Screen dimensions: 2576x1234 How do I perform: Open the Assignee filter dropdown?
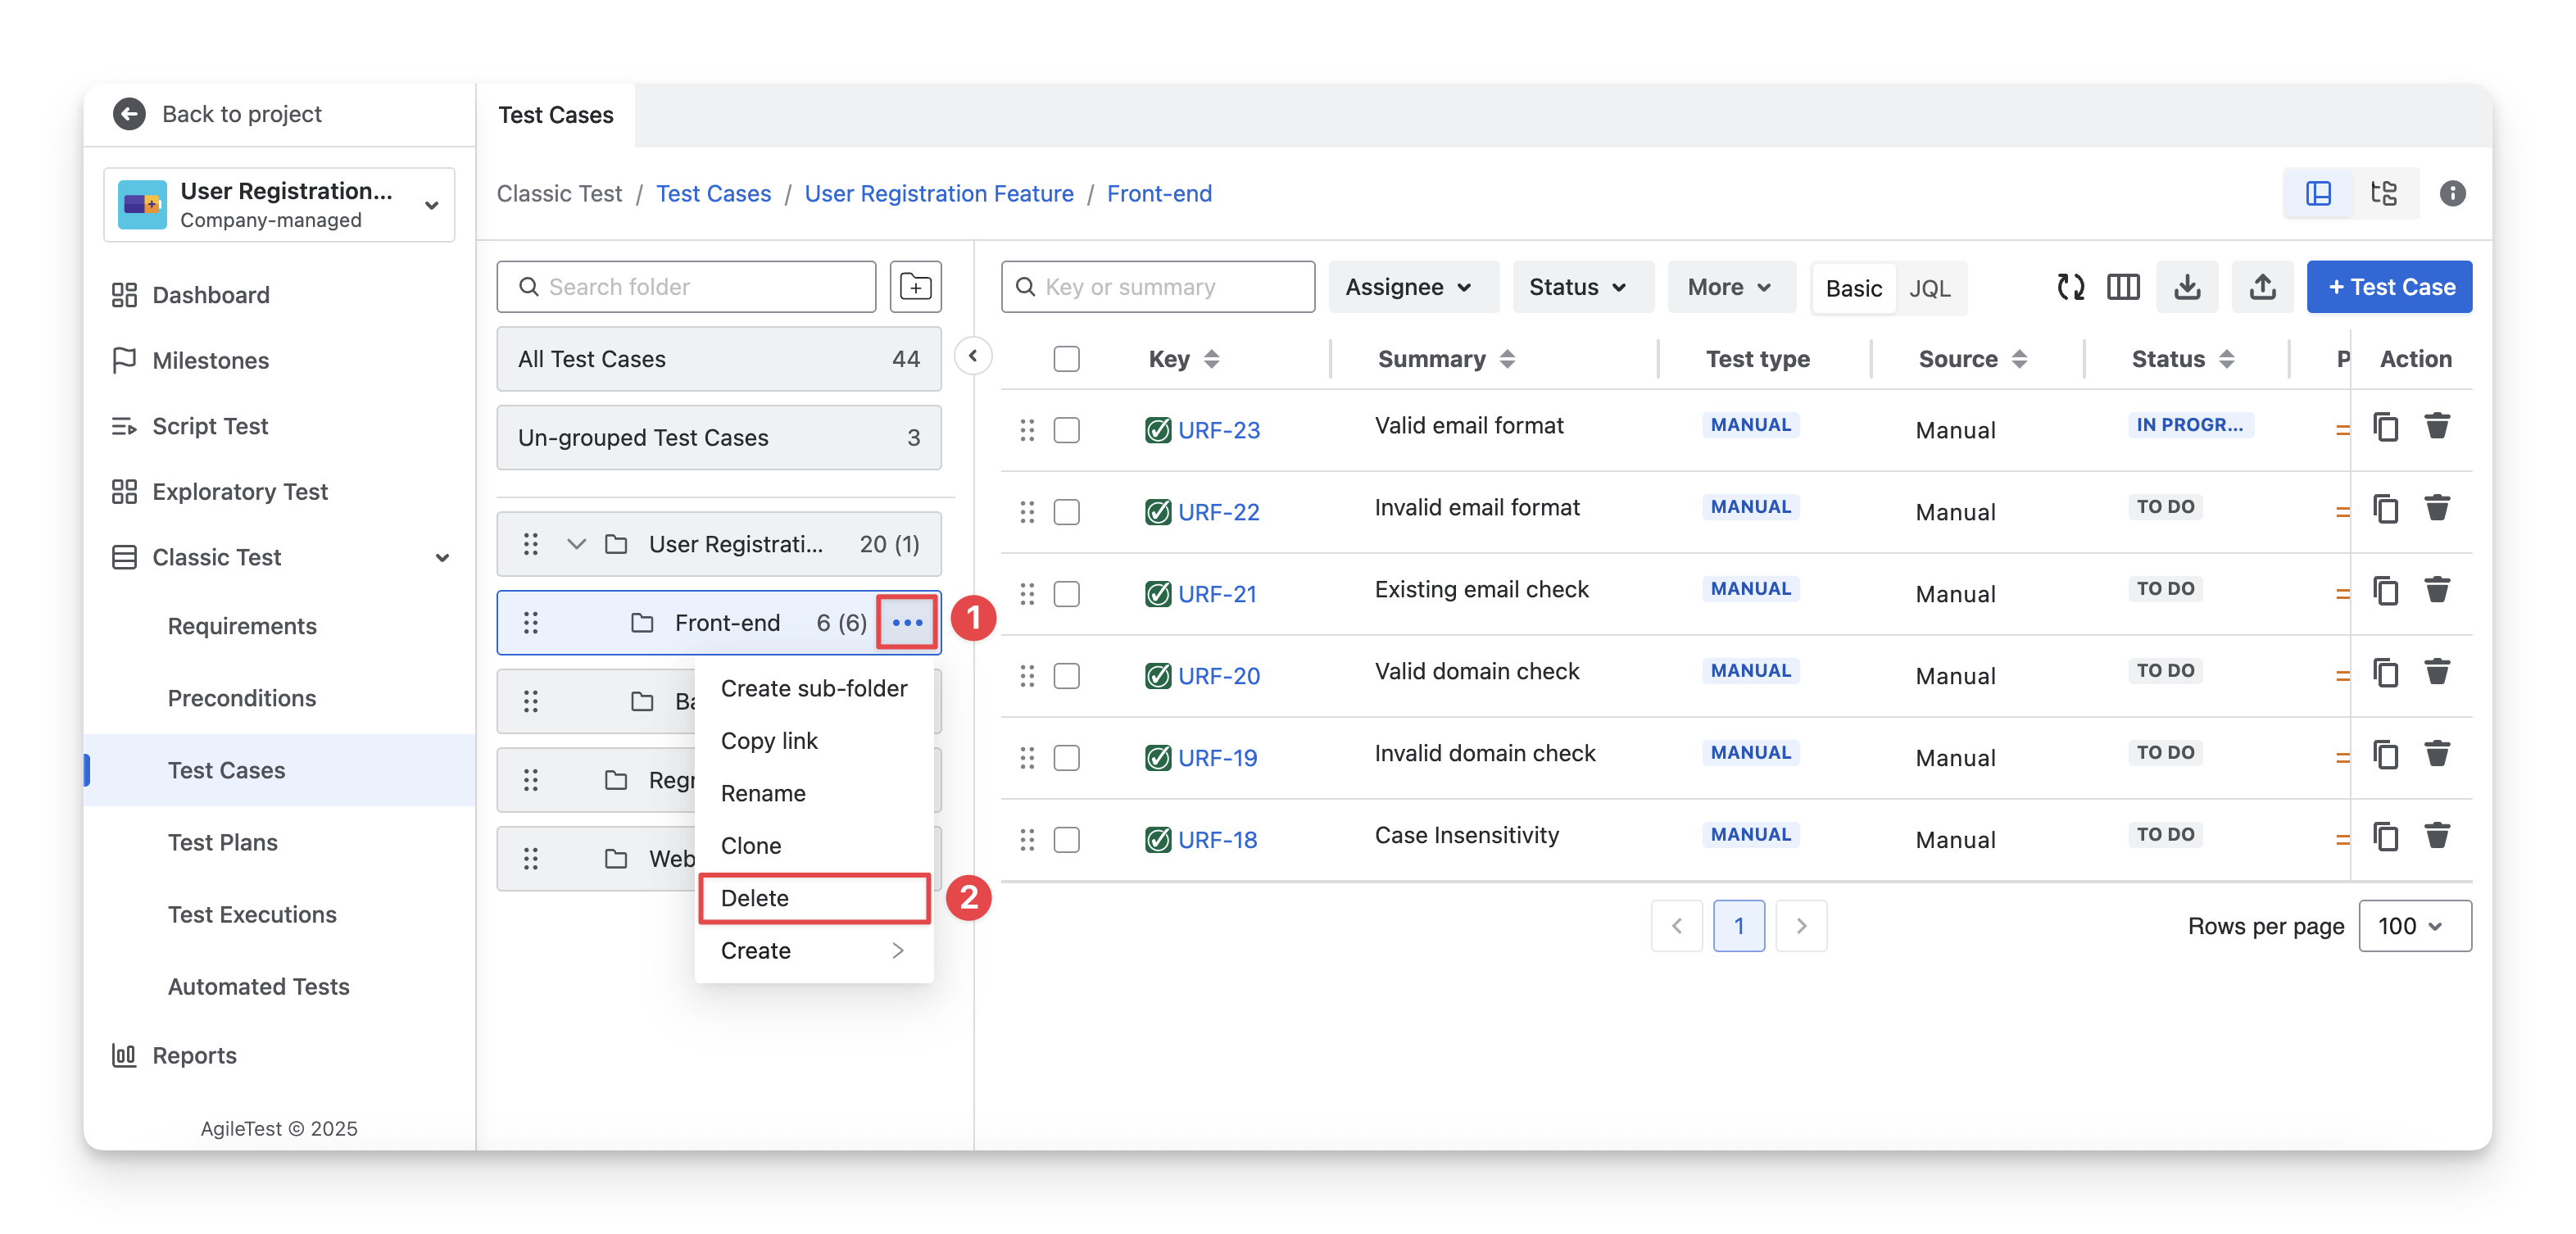click(1411, 287)
